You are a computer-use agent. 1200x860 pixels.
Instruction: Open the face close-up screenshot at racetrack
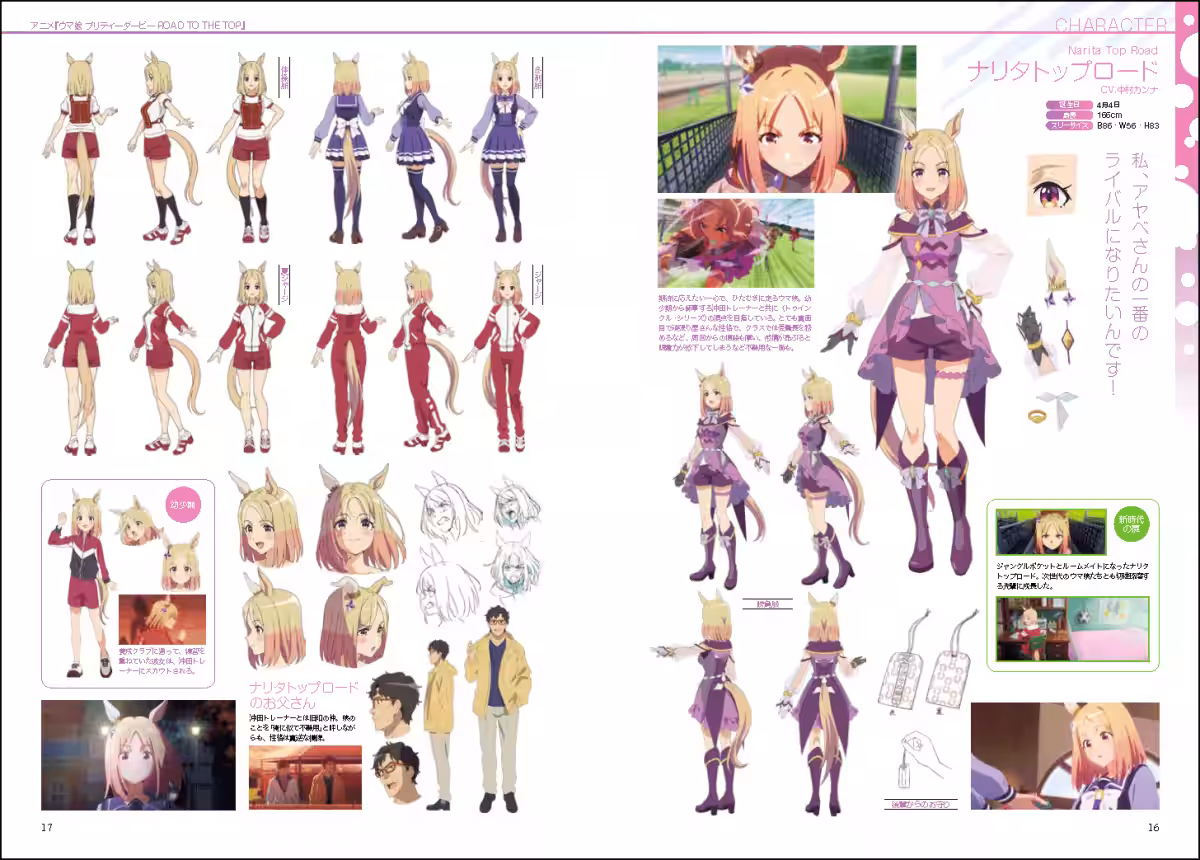[x=786, y=119]
